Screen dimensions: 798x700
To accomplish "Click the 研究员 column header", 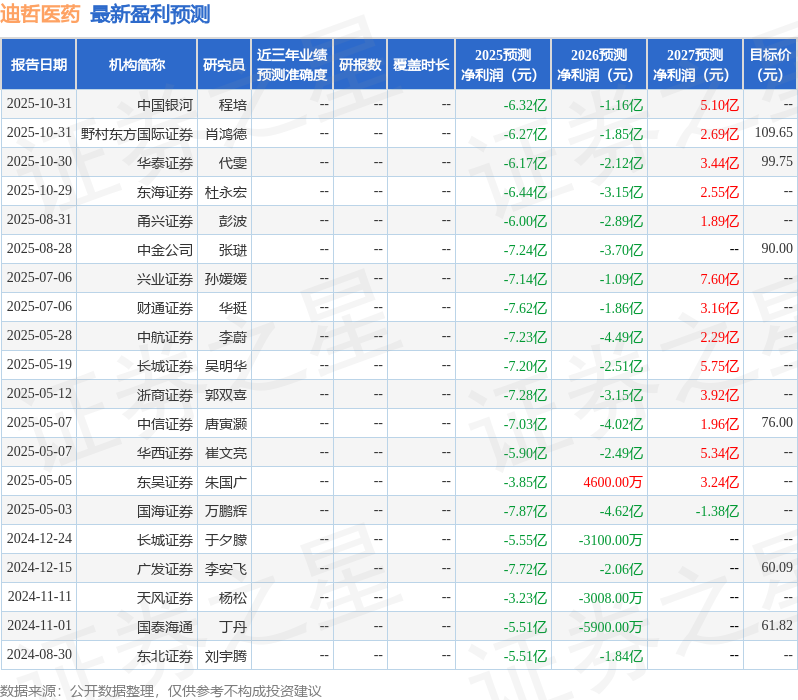I will click(x=224, y=65).
